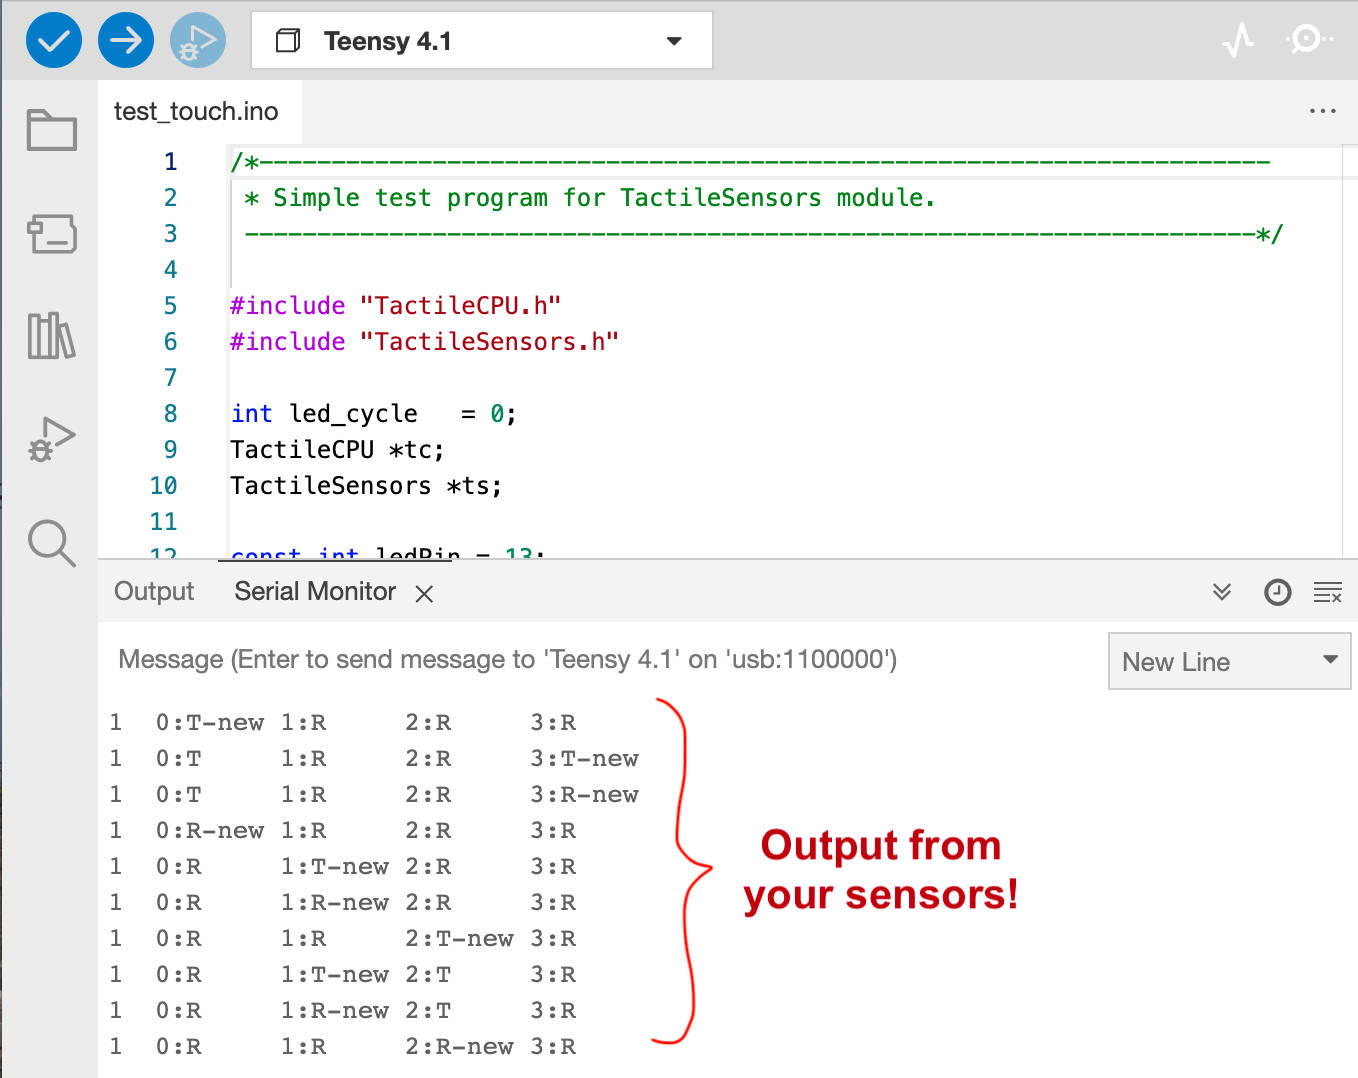Open the Serial Plotter
This screenshot has width=1358, height=1078.
tap(1238, 41)
